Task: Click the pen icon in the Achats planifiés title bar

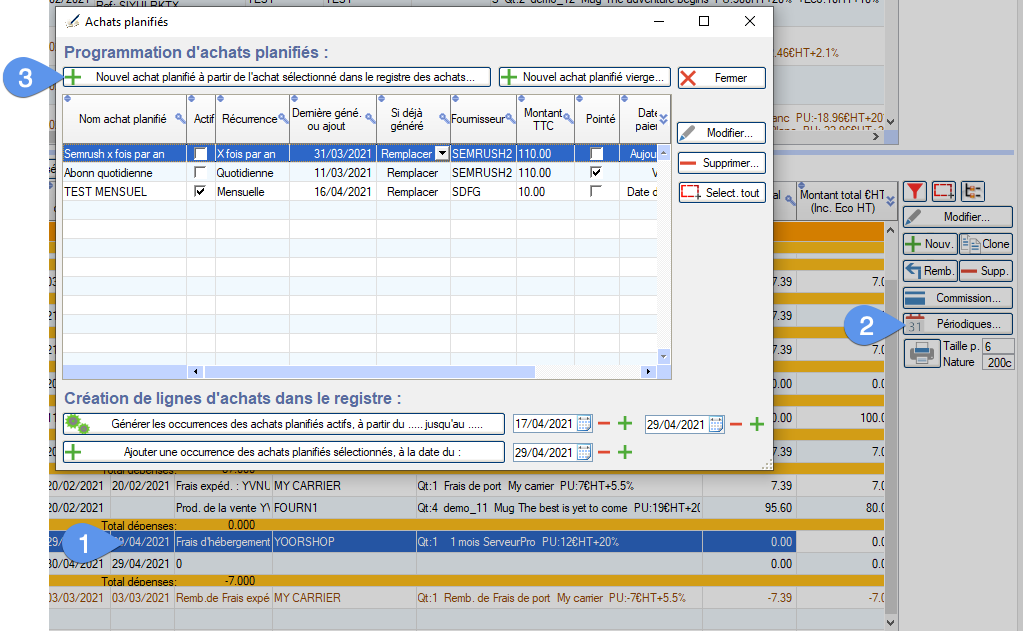Action: [72, 22]
